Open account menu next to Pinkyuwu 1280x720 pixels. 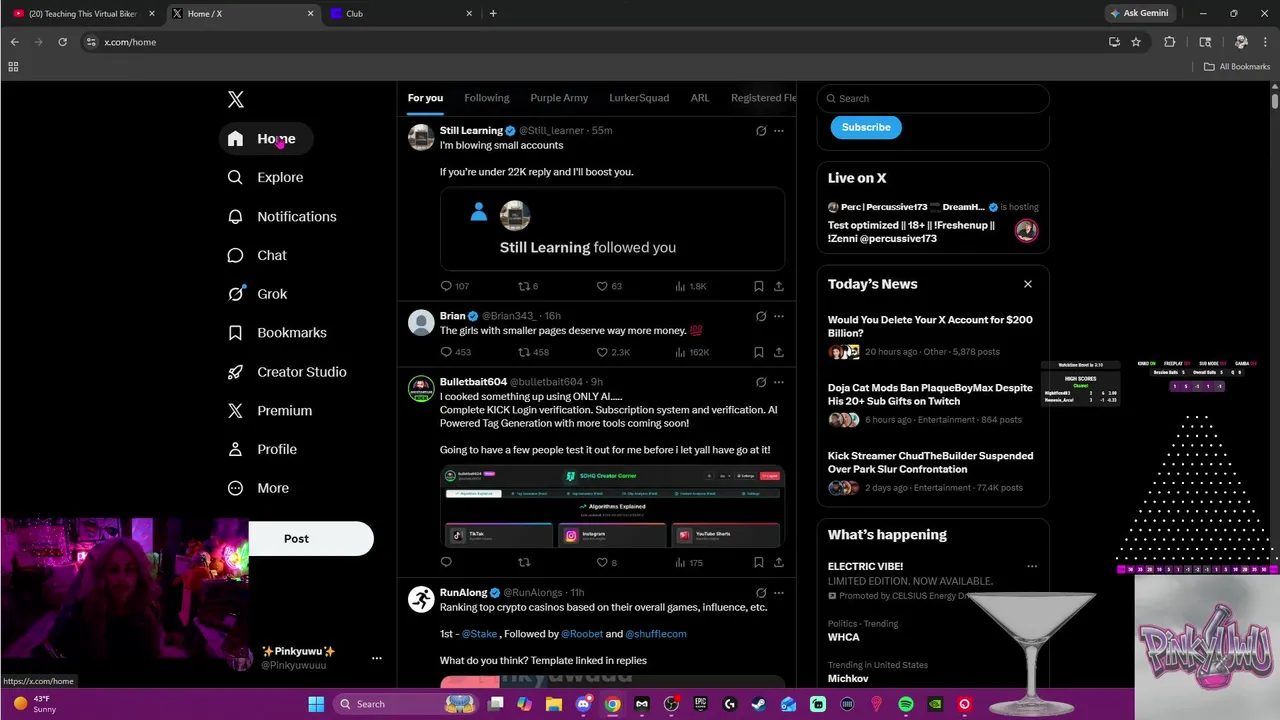coord(376,658)
